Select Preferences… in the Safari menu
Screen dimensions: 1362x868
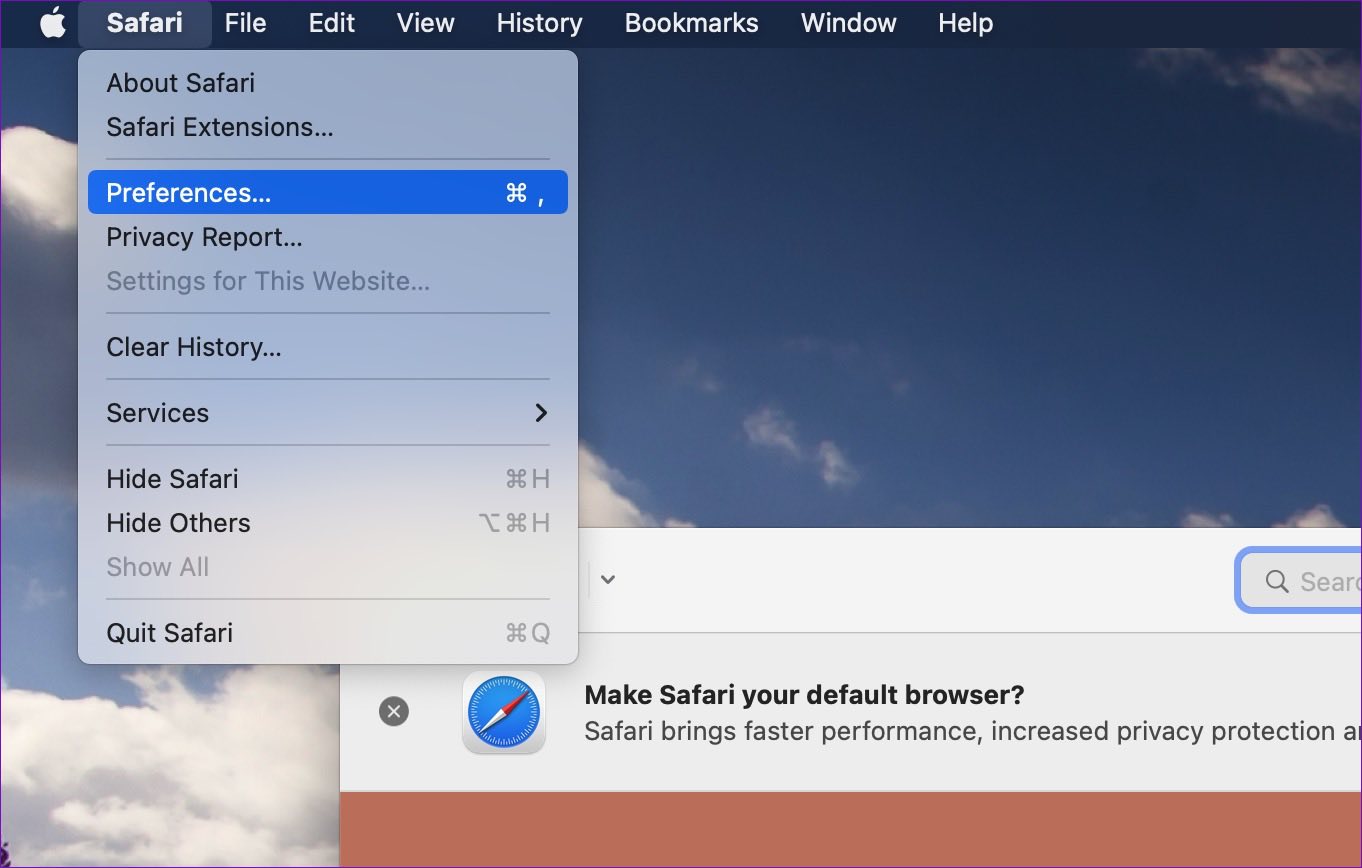click(x=328, y=193)
